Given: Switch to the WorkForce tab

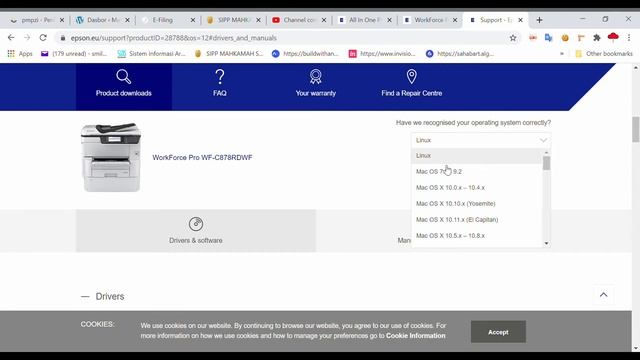Looking at the screenshot, I should pyautogui.click(x=429, y=20).
